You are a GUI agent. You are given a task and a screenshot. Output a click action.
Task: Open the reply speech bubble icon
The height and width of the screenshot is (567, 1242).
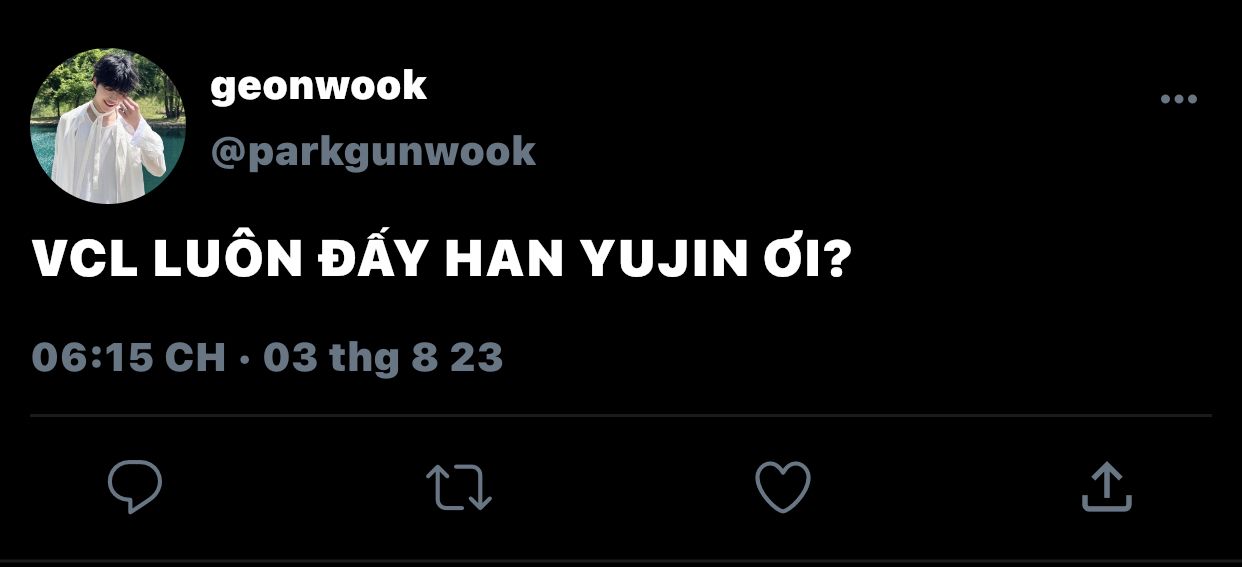point(135,487)
